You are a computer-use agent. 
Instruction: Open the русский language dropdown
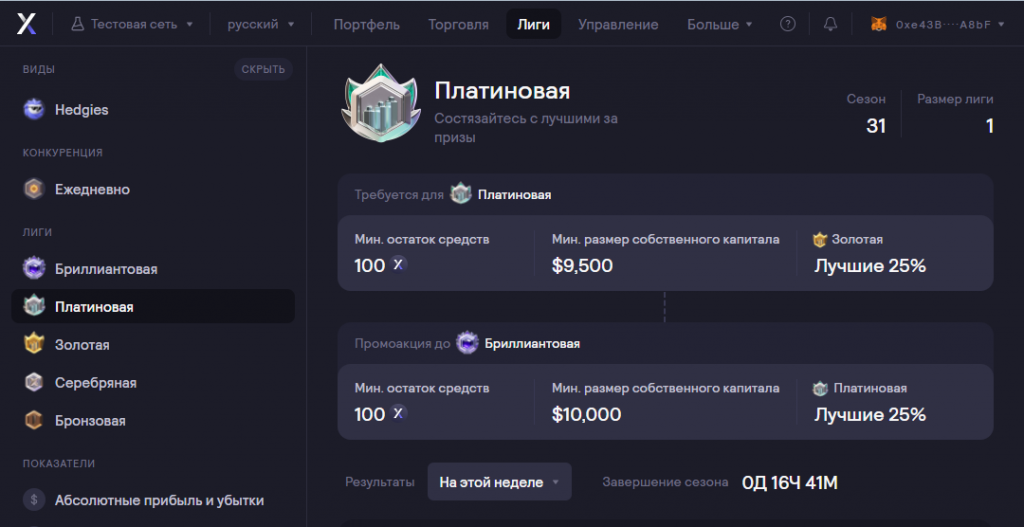coord(261,24)
